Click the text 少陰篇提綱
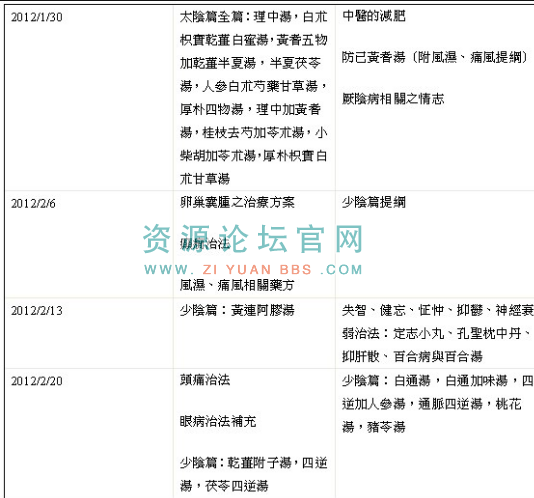 [374, 202]
